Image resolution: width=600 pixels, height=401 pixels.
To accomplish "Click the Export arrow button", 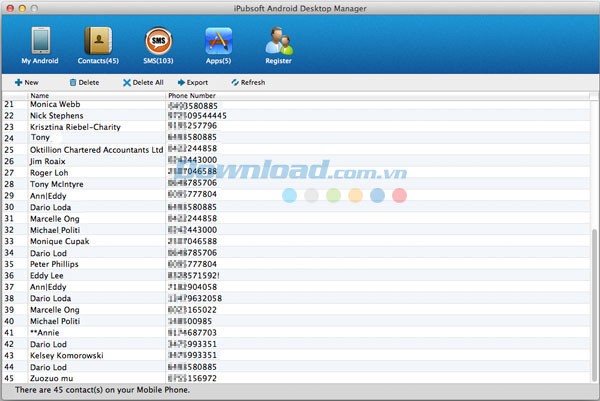I will (193, 82).
